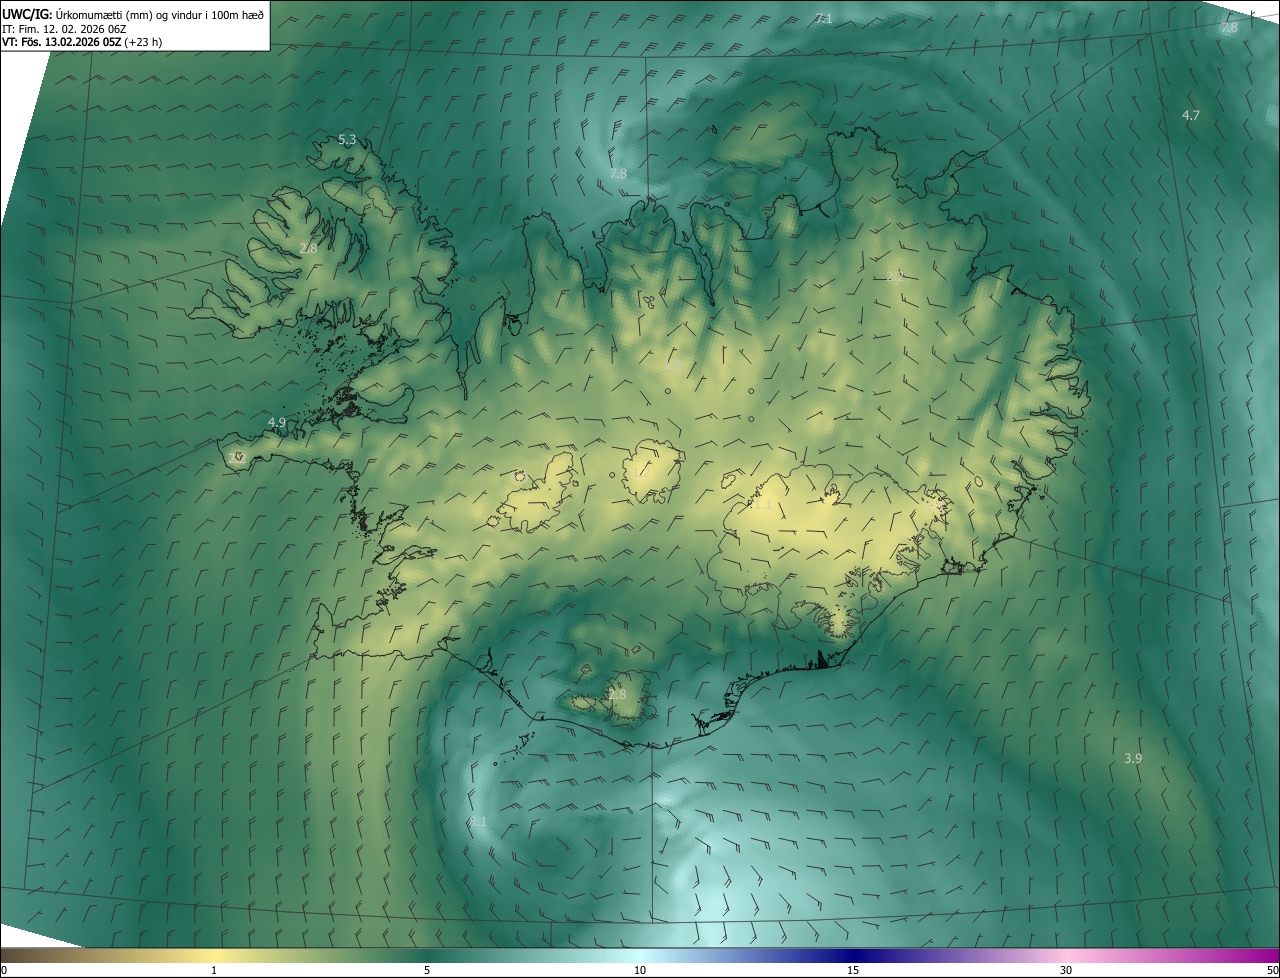Screen dimensions: 1280x978
Task: Click the 1.1 value label on the glacier
Action: pos(761,505)
